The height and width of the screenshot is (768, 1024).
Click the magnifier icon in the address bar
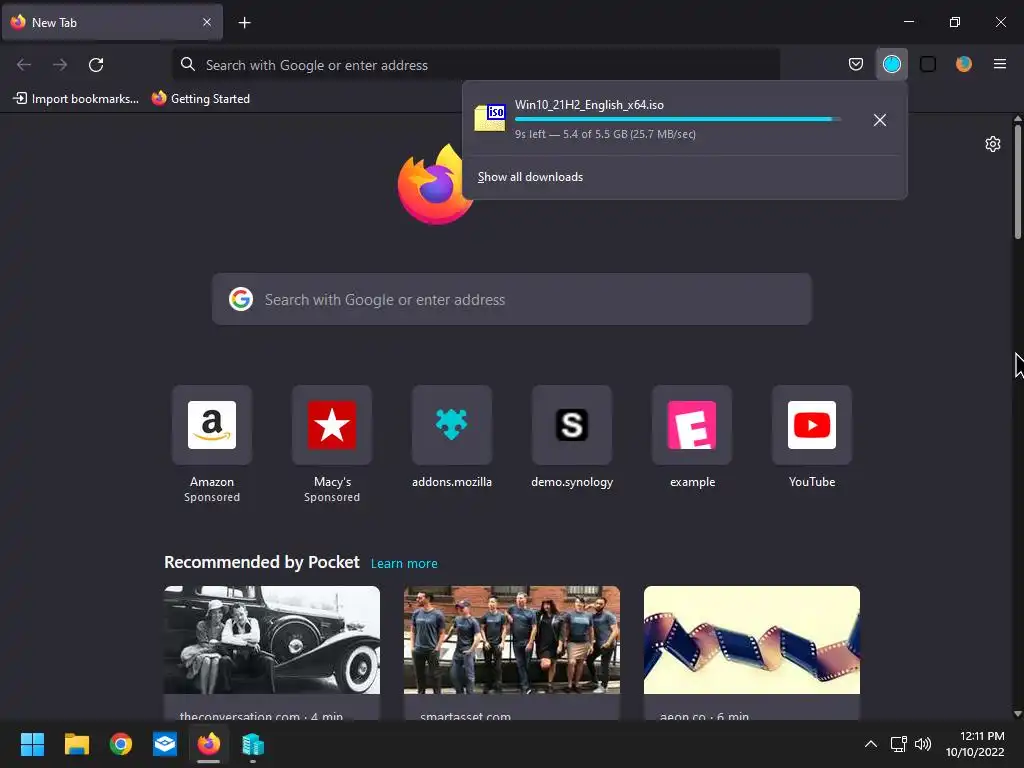coord(188,64)
